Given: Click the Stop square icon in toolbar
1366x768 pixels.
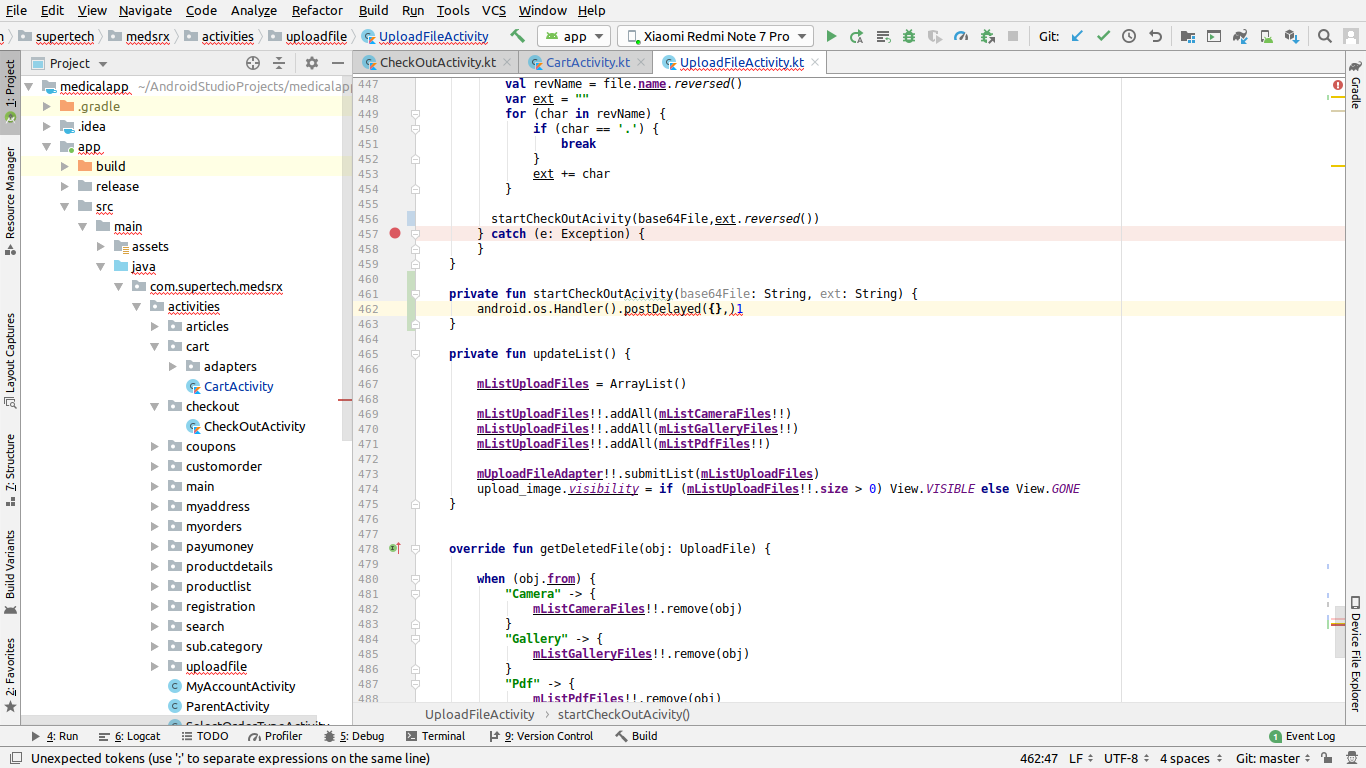Looking at the screenshot, I should click(1013, 36).
